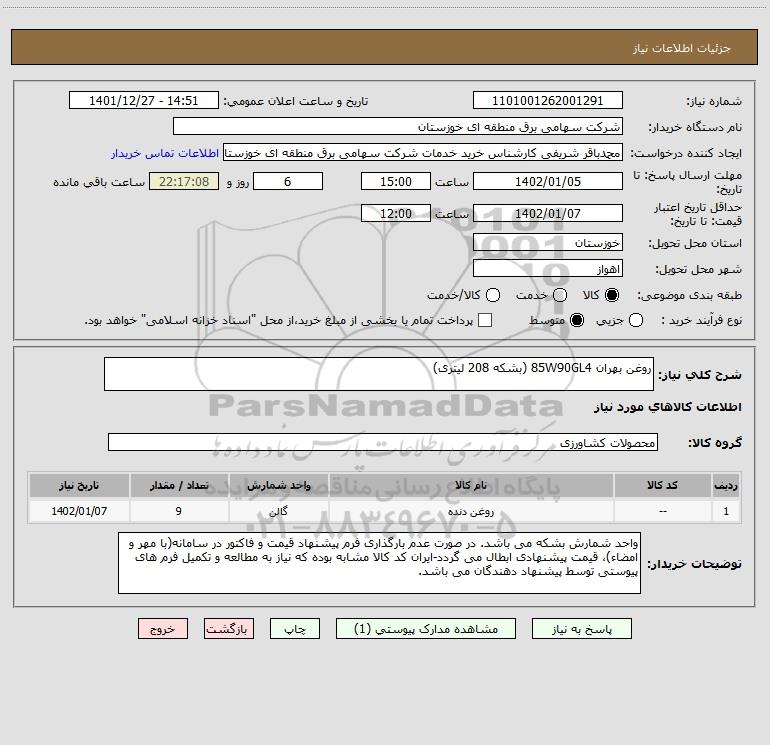Click the اطلاعات کالاهای مورد نیاز heading
The height and width of the screenshot is (745, 770).
tap(668, 407)
